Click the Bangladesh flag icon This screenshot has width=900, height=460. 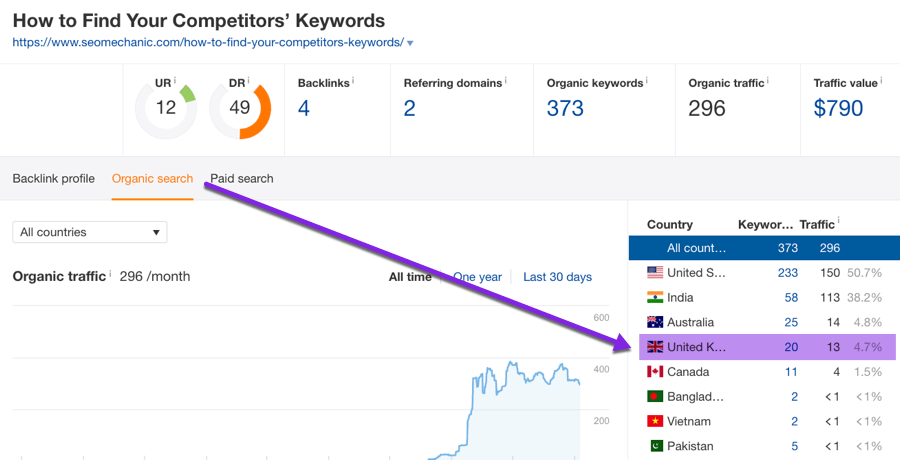pos(655,397)
